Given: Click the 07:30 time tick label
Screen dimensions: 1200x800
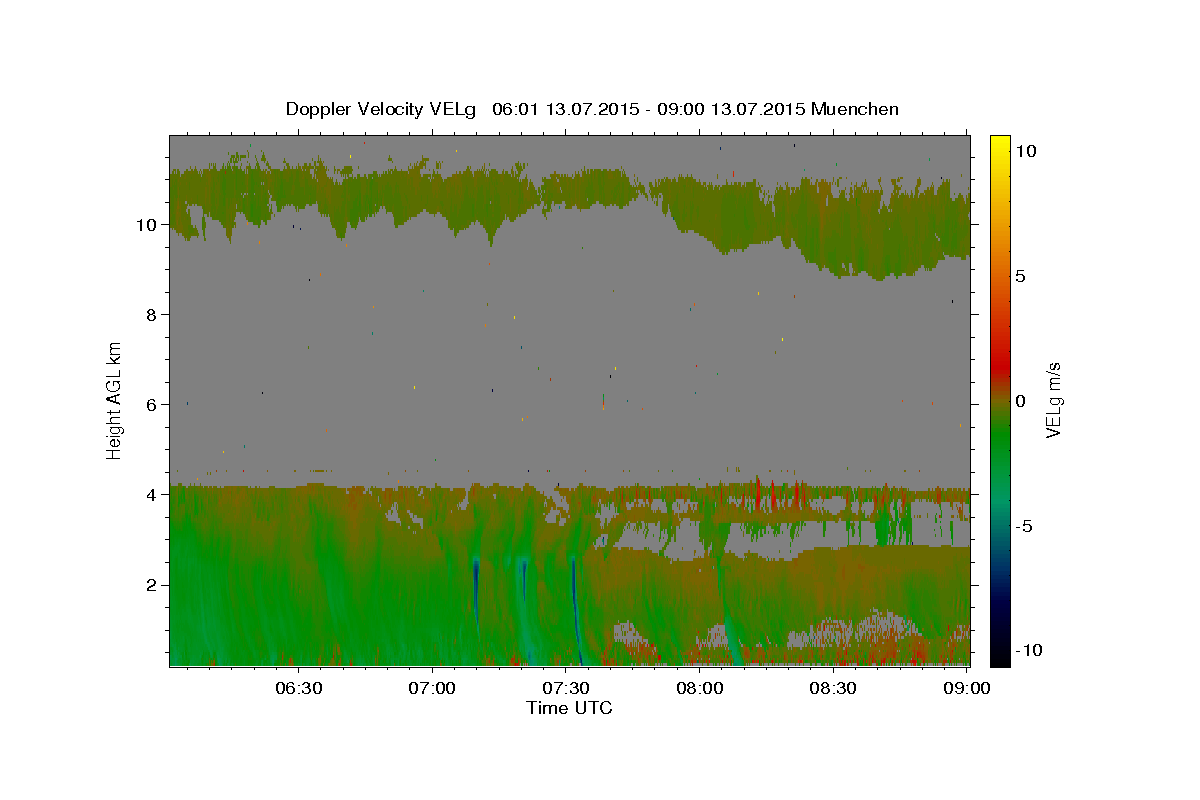Looking at the screenshot, I should pos(565,689).
